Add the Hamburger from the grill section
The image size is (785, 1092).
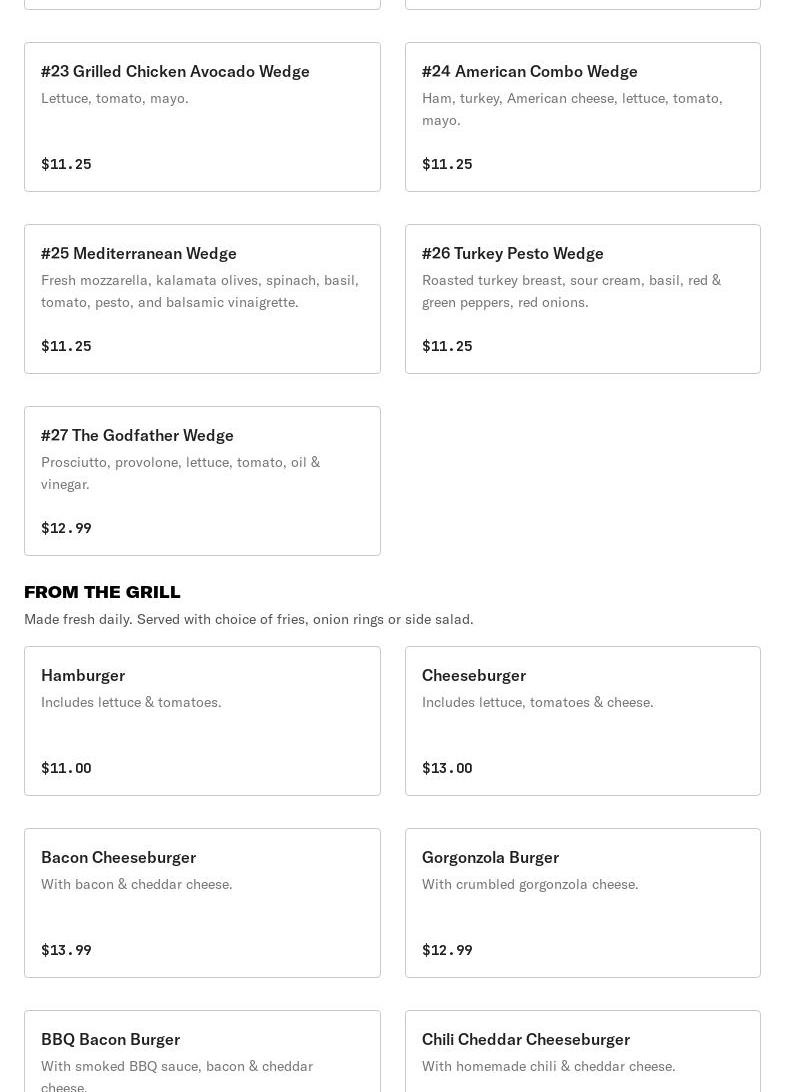pyautogui.click(x=202, y=720)
